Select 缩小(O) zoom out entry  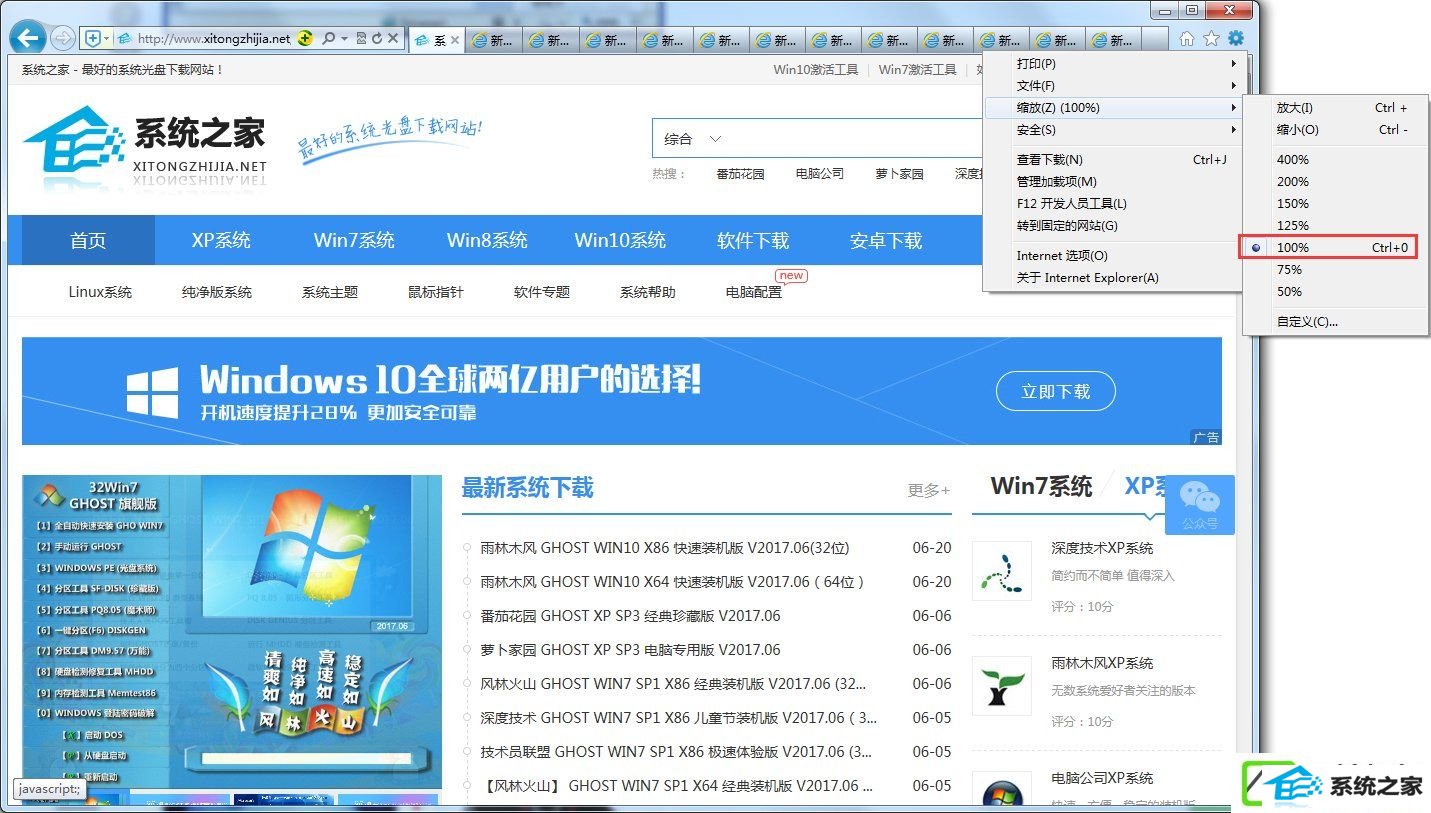pos(1336,130)
